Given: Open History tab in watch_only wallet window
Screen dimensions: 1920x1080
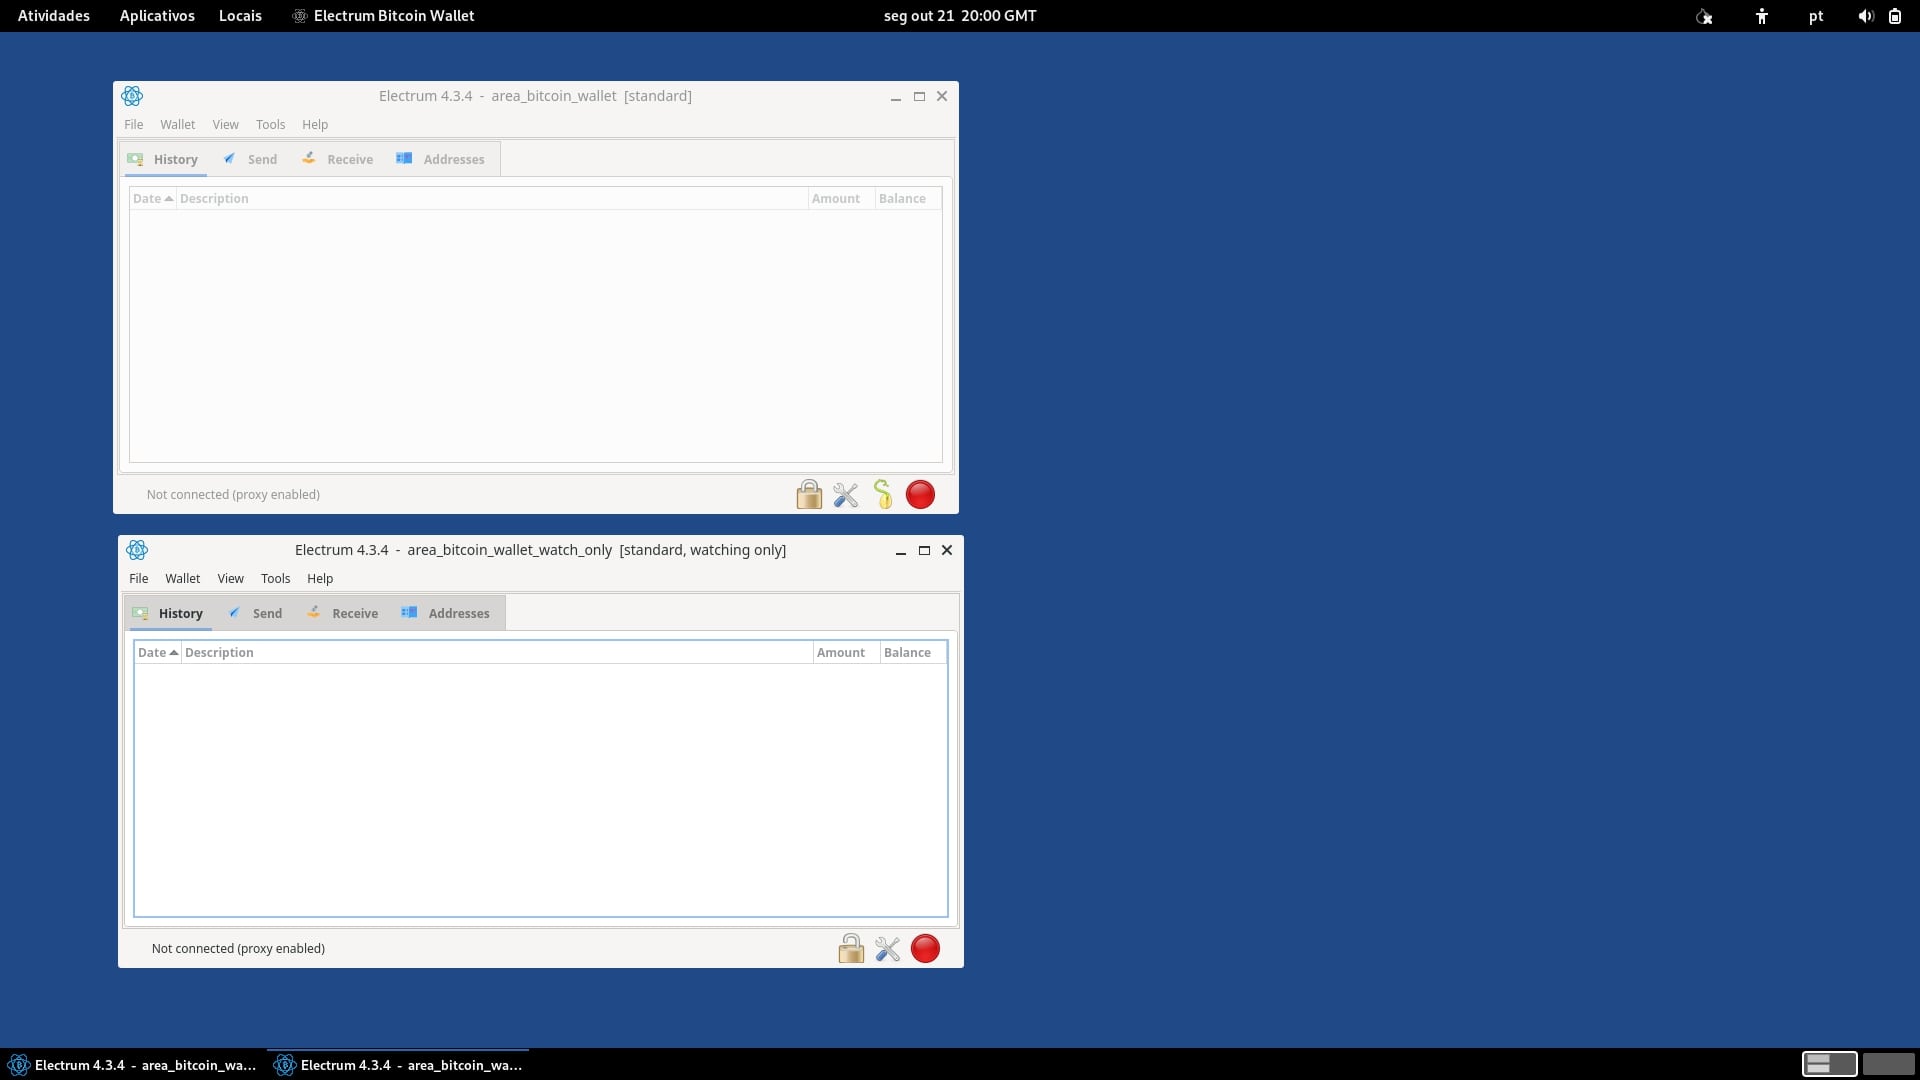Looking at the screenshot, I should tap(169, 613).
